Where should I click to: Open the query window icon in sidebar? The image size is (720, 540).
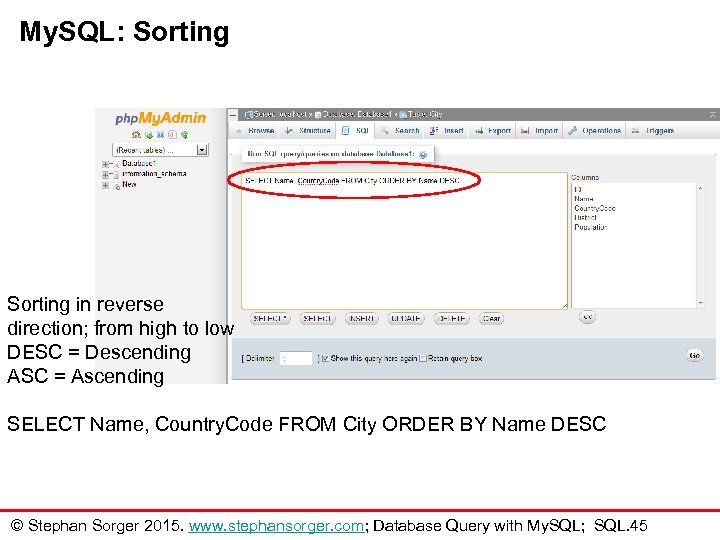click(160, 135)
